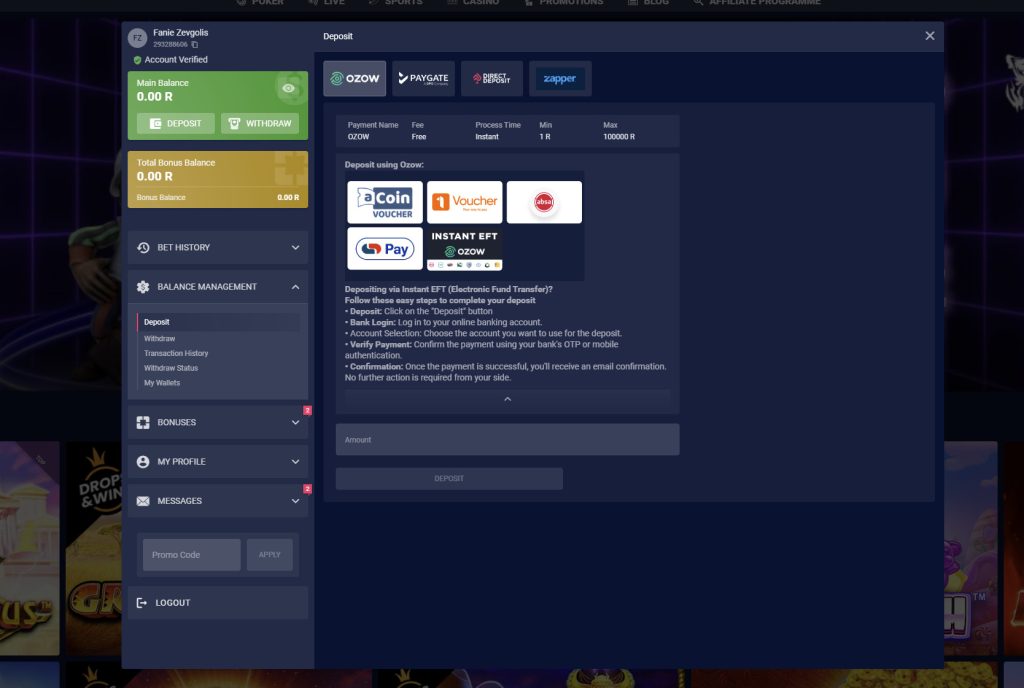Copy the account ID number
The height and width of the screenshot is (688, 1024).
click(195, 44)
